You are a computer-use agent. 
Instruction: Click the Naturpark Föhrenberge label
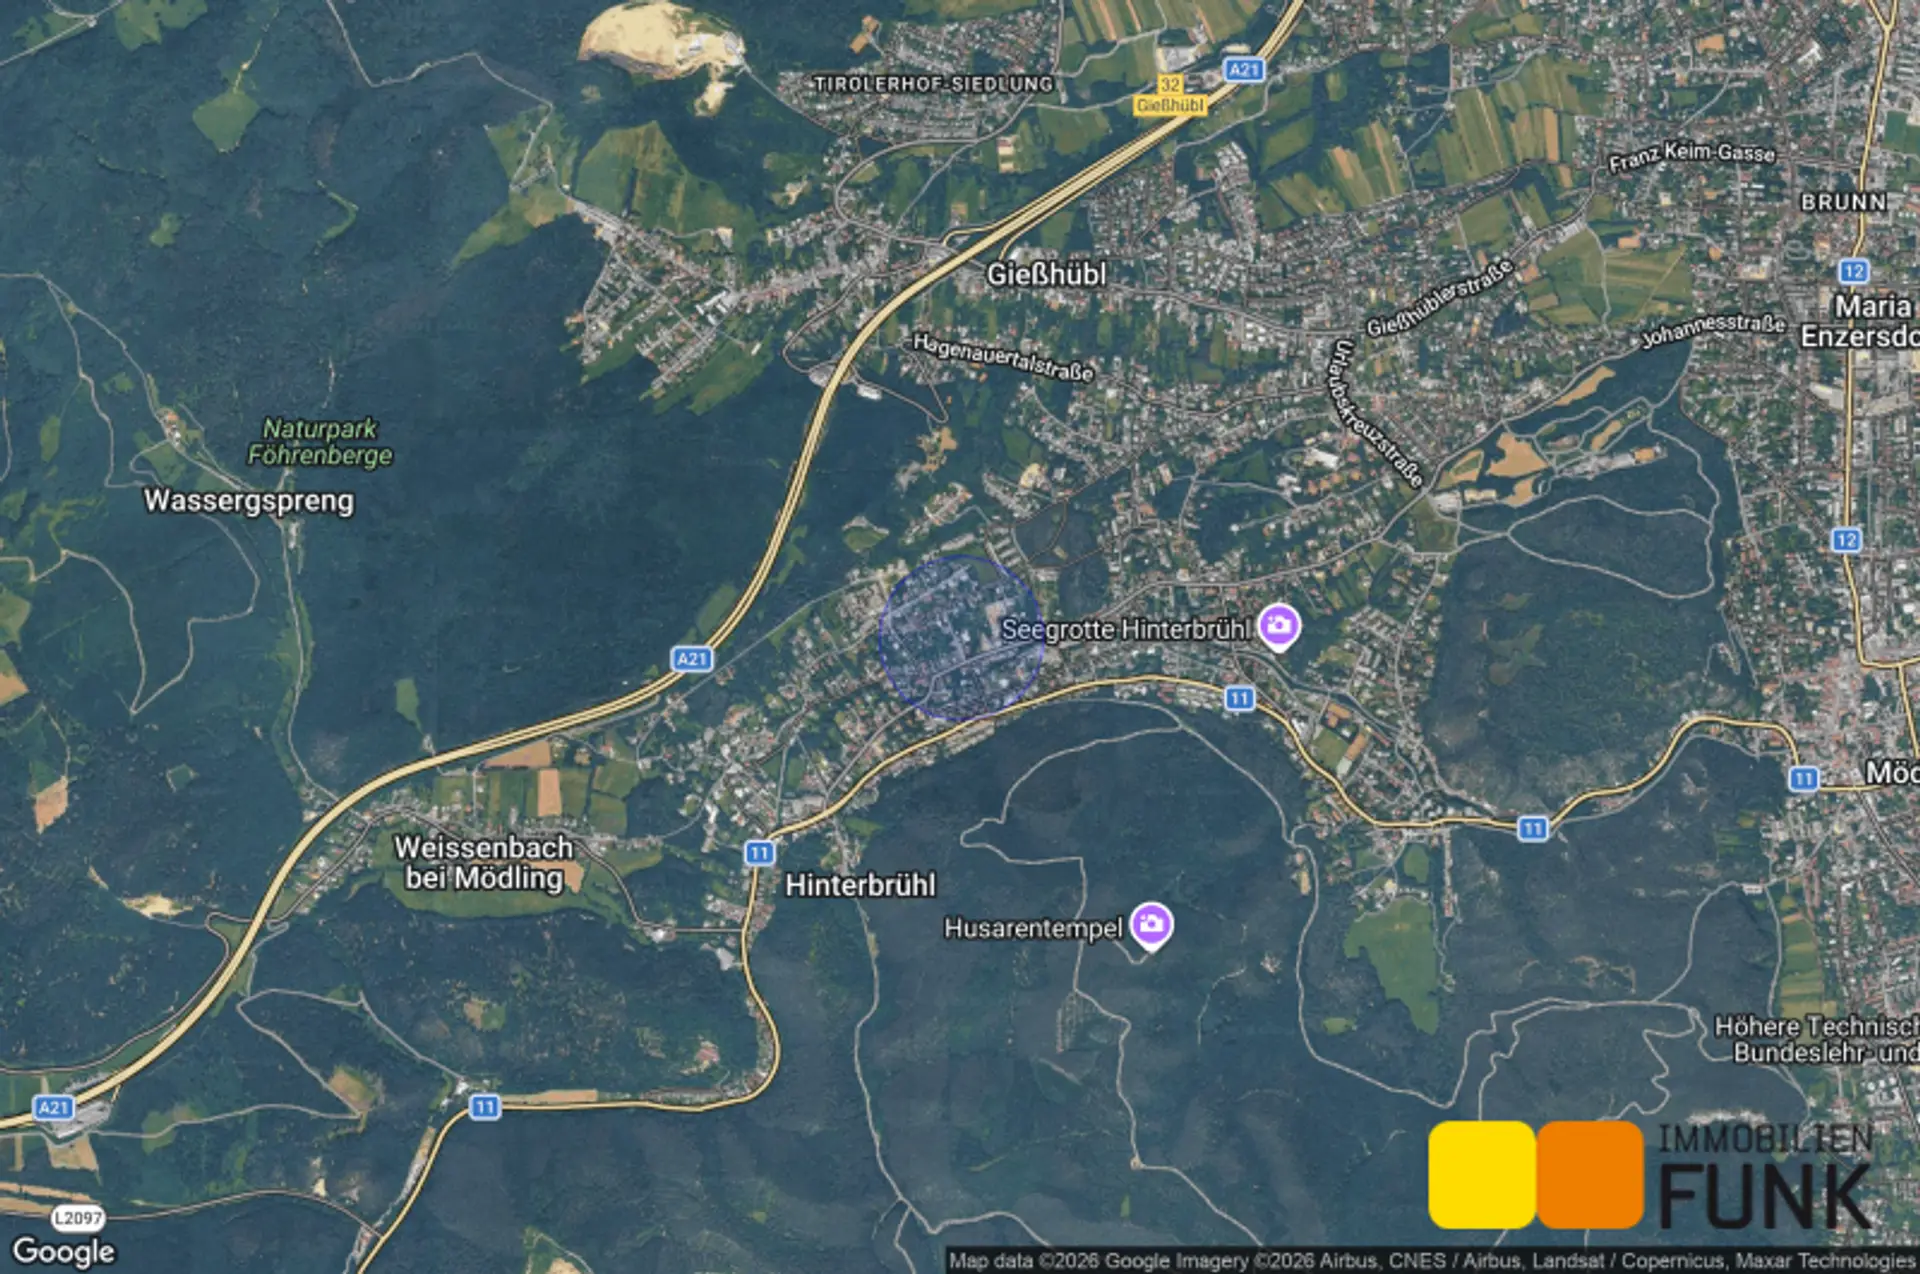click(320, 442)
